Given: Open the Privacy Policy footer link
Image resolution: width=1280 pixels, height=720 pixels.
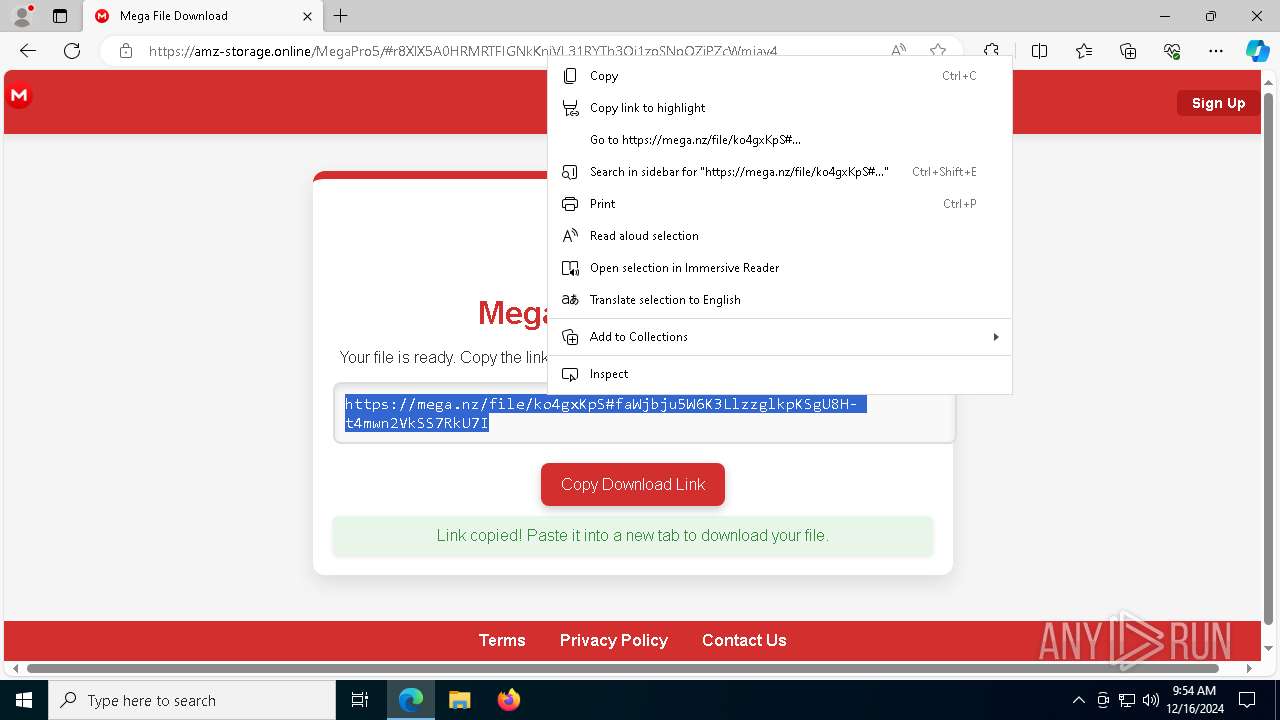Looking at the screenshot, I should [614, 640].
